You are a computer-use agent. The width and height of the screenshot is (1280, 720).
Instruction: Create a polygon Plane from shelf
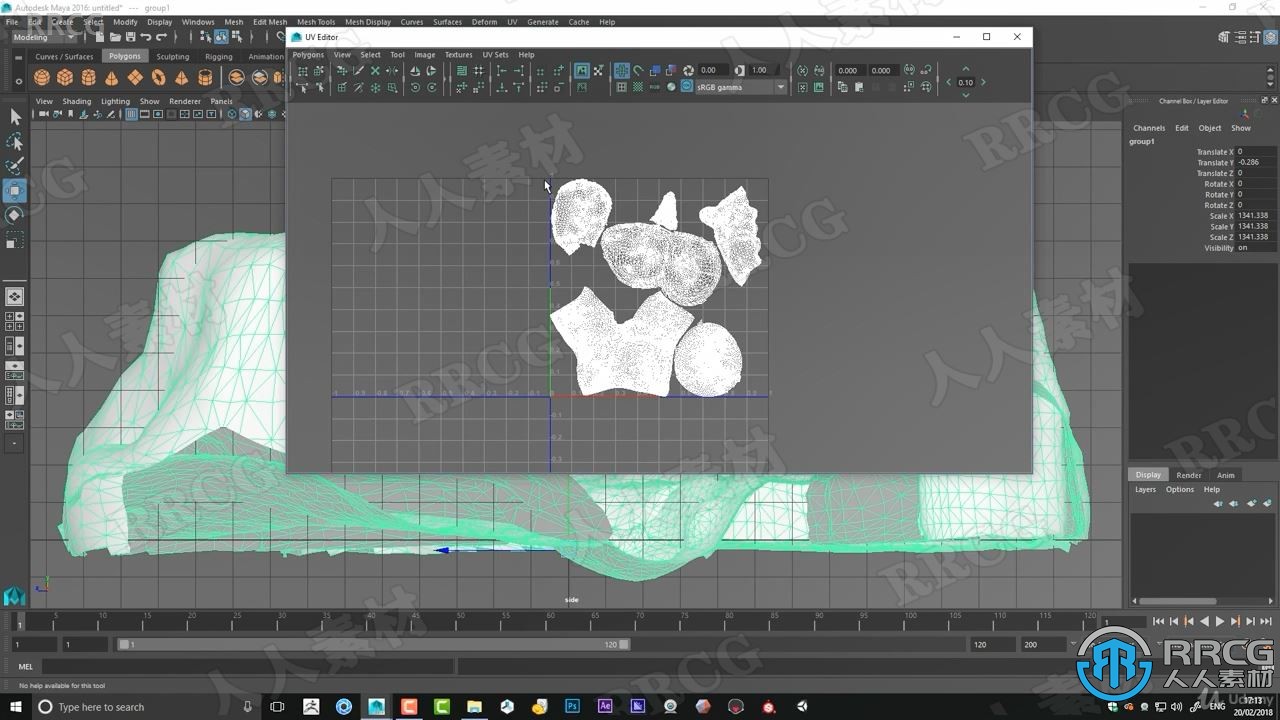[x=135, y=77]
